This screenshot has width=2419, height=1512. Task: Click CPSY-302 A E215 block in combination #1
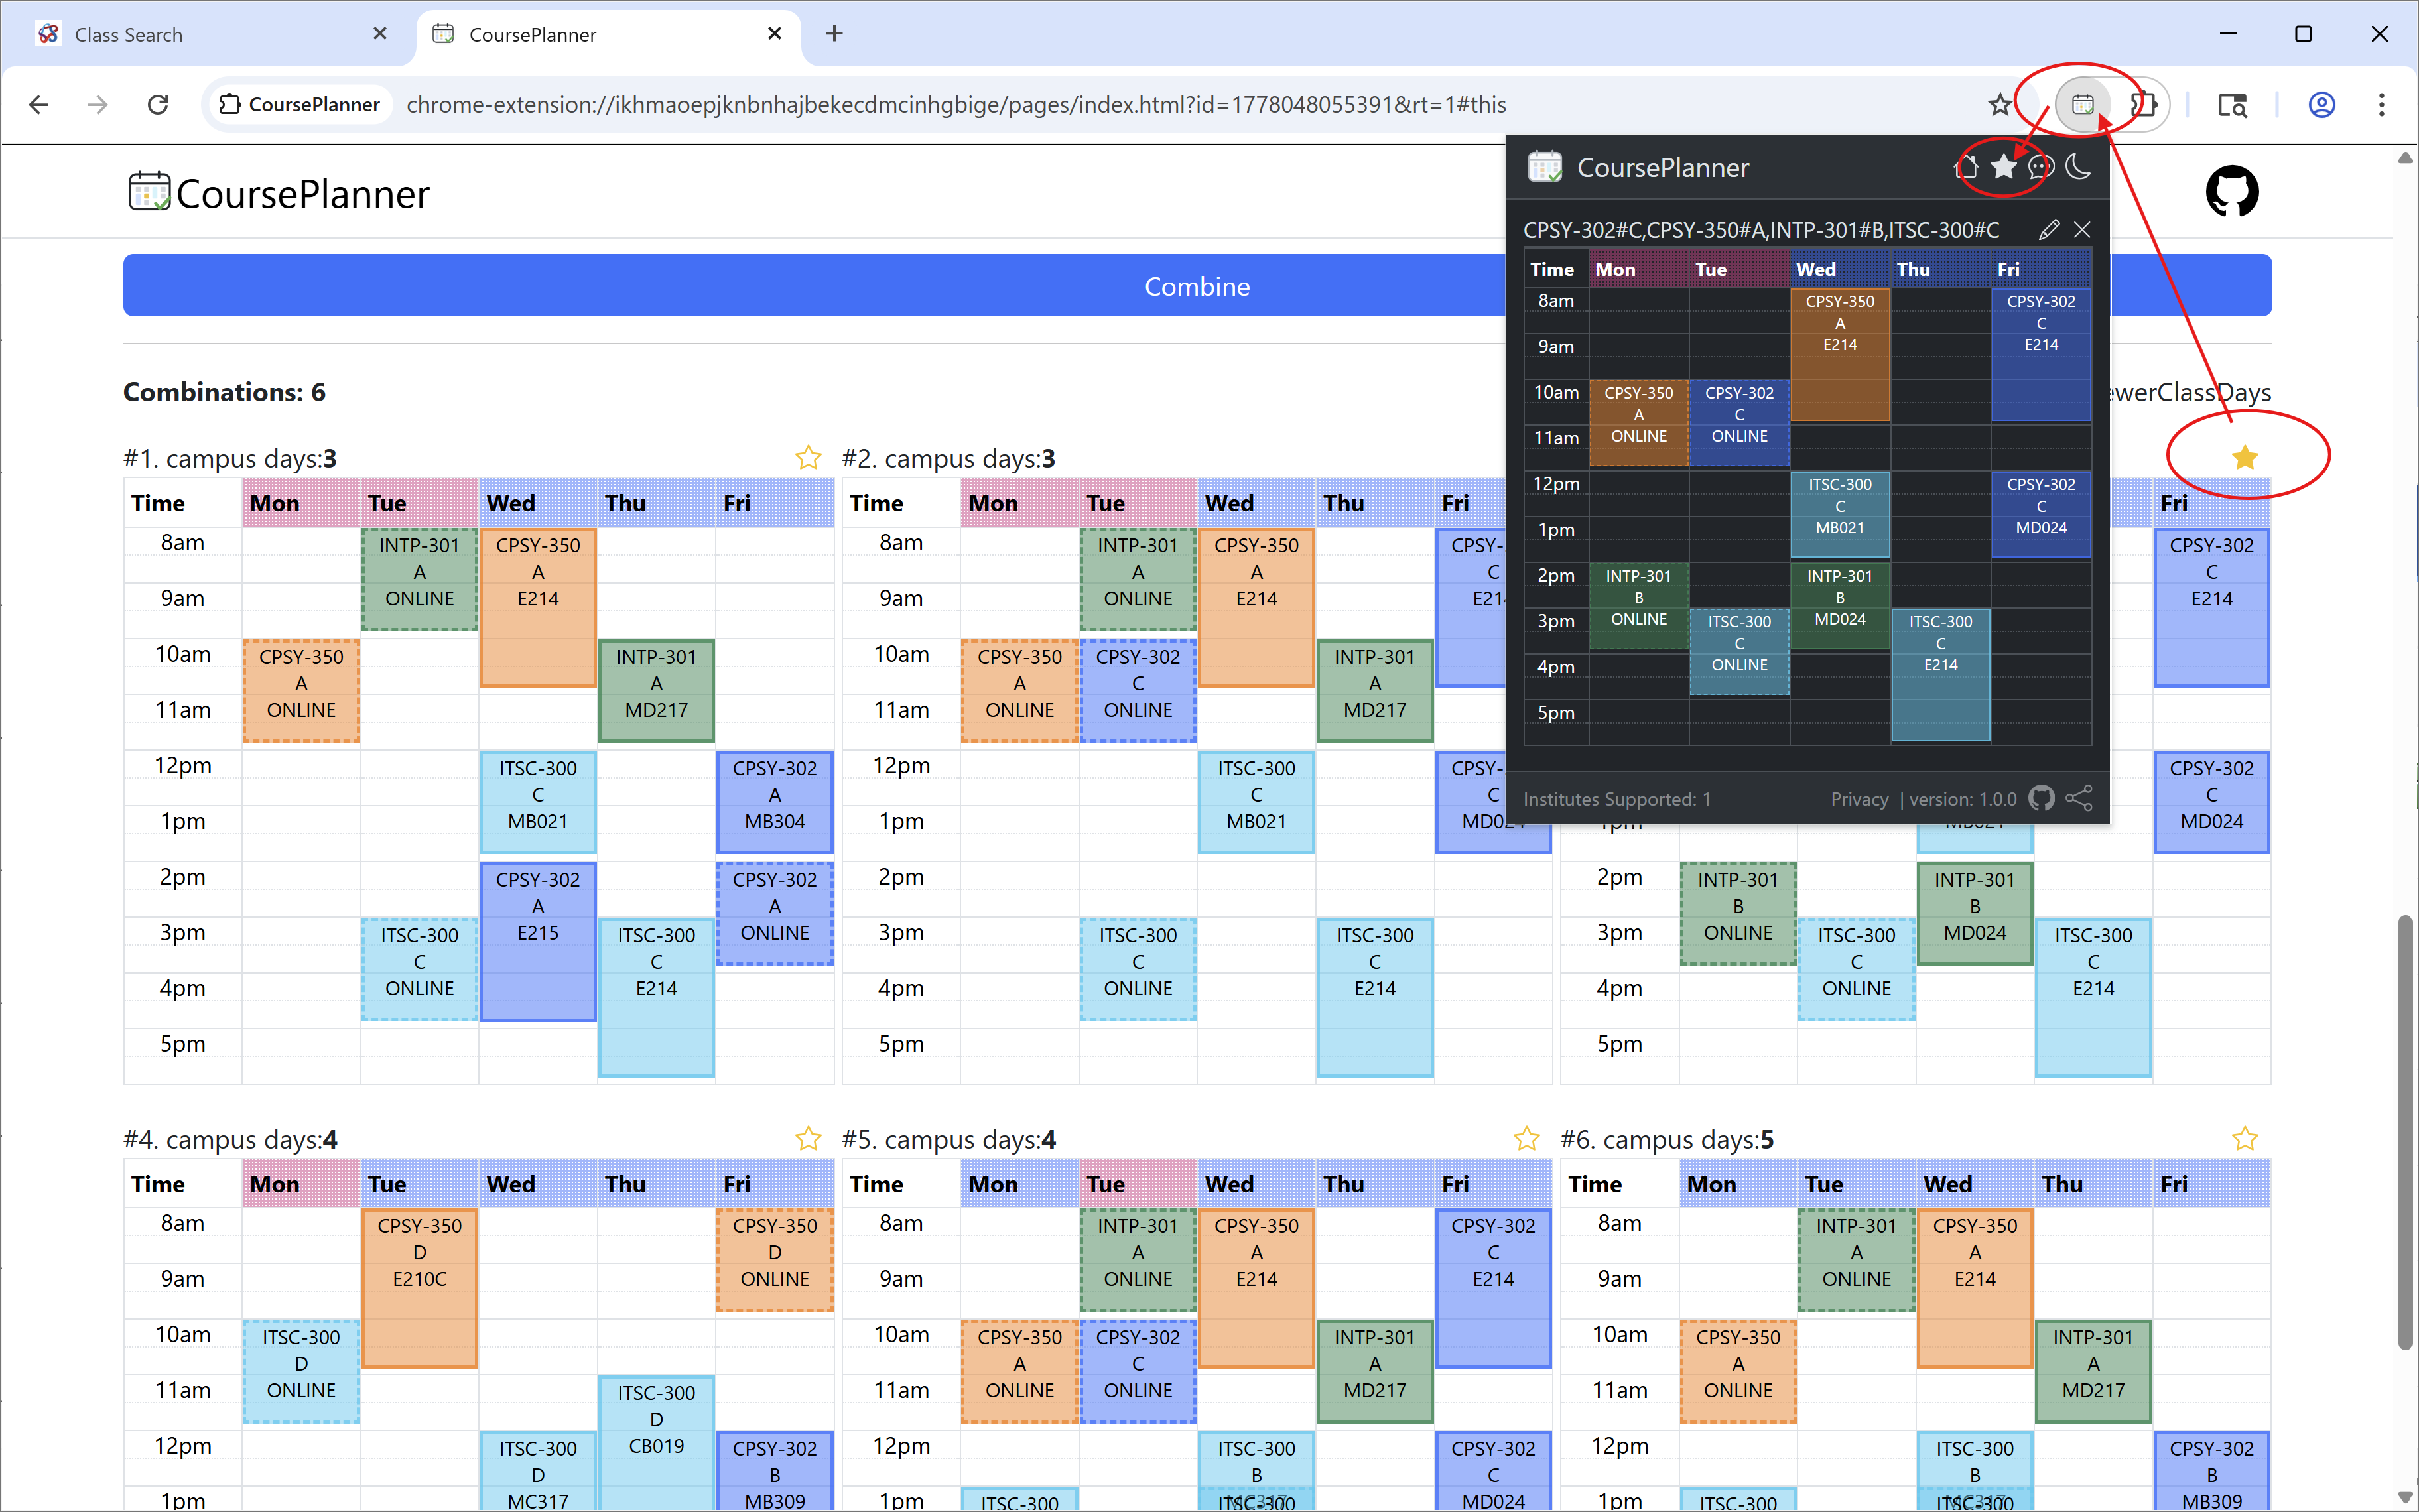tap(538, 941)
